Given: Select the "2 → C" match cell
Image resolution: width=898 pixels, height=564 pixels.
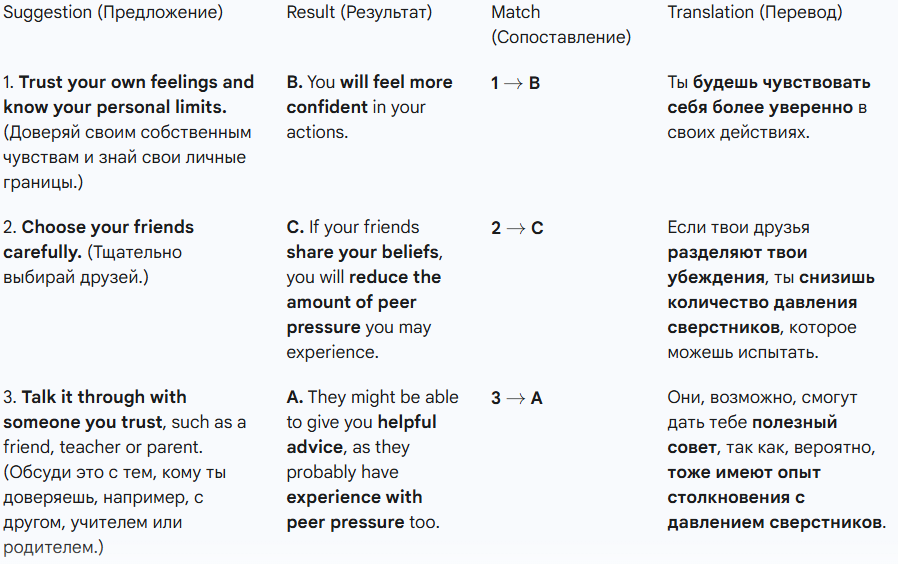Looking at the screenshot, I should click(517, 228).
